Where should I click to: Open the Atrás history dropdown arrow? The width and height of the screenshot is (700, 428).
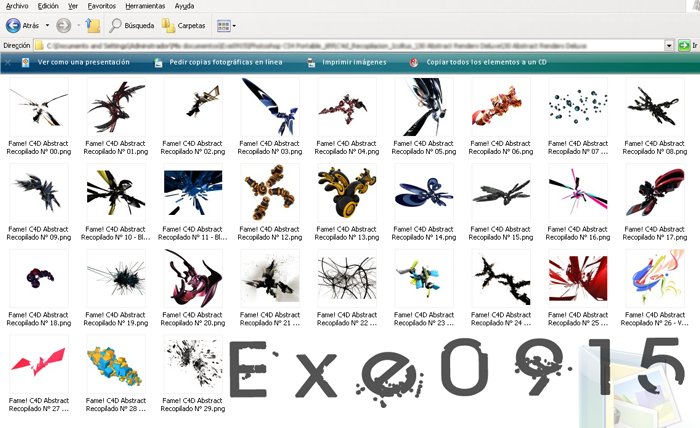coord(48,25)
